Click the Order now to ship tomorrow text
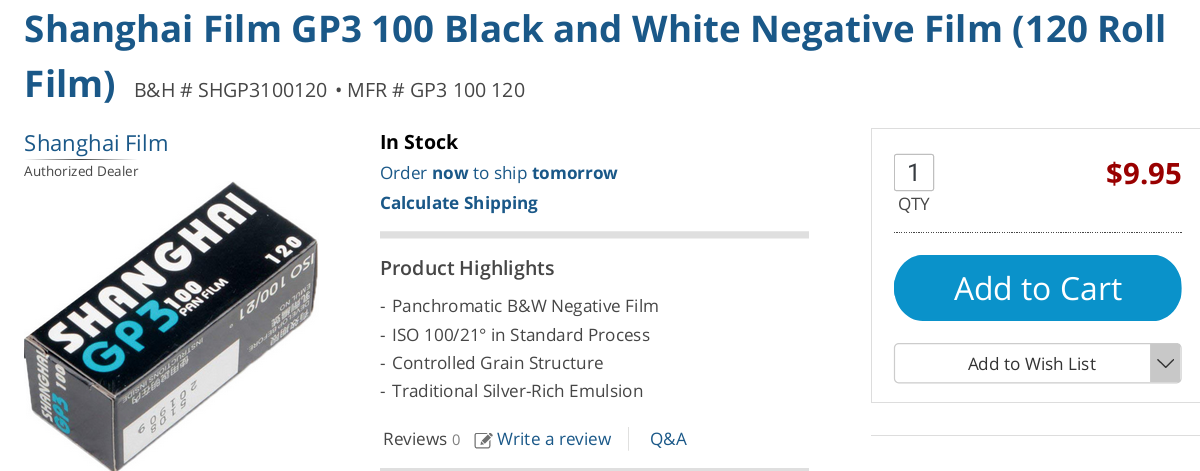 coord(498,173)
